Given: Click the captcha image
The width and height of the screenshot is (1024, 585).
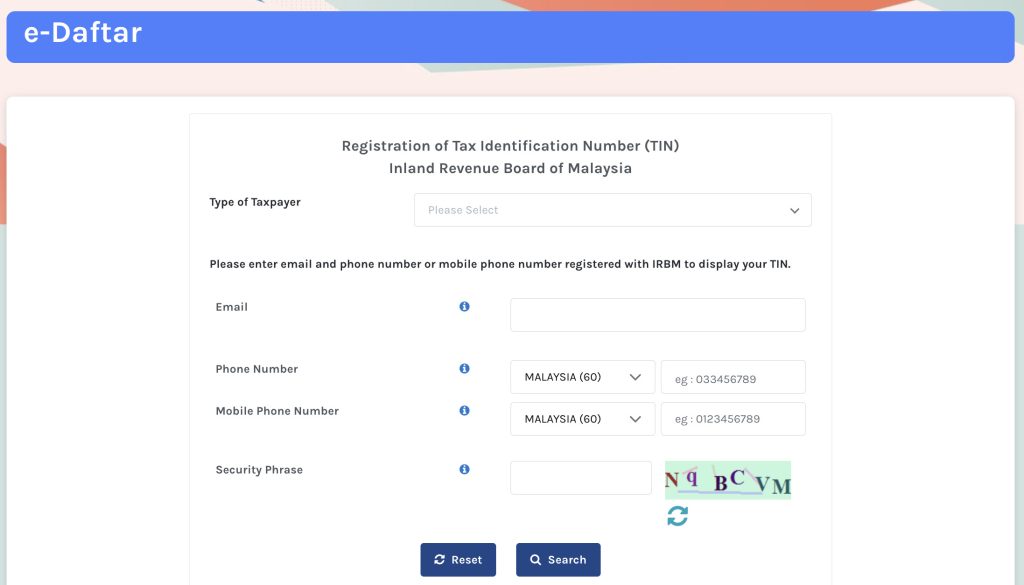Looking at the screenshot, I should 728,480.
